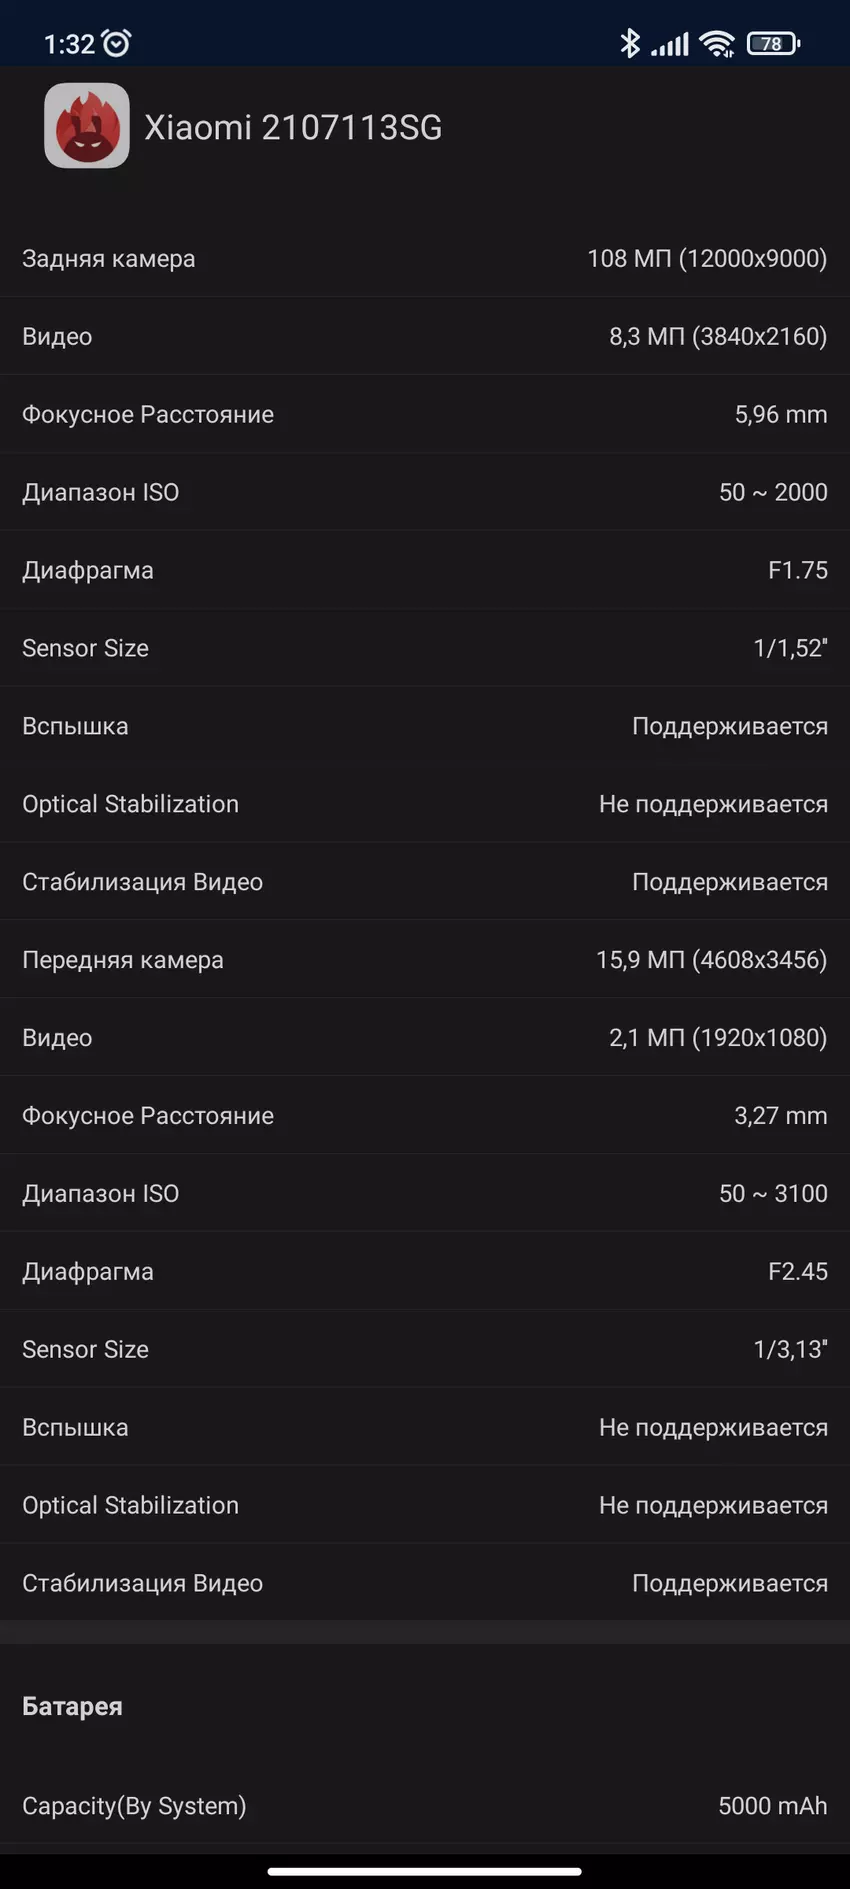Tap the F2.45 aperture row
Image resolution: width=850 pixels, height=1889 pixels.
(x=424, y=1272)
